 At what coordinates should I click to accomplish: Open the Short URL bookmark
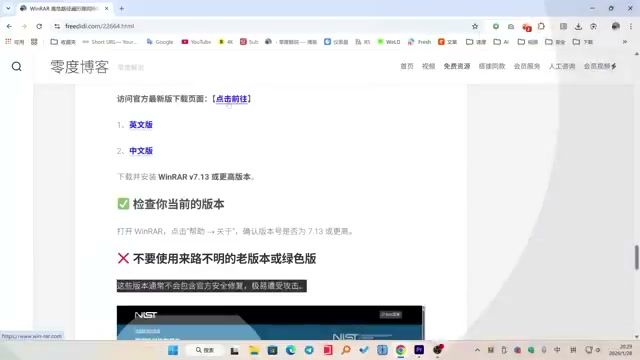(110, 42)
